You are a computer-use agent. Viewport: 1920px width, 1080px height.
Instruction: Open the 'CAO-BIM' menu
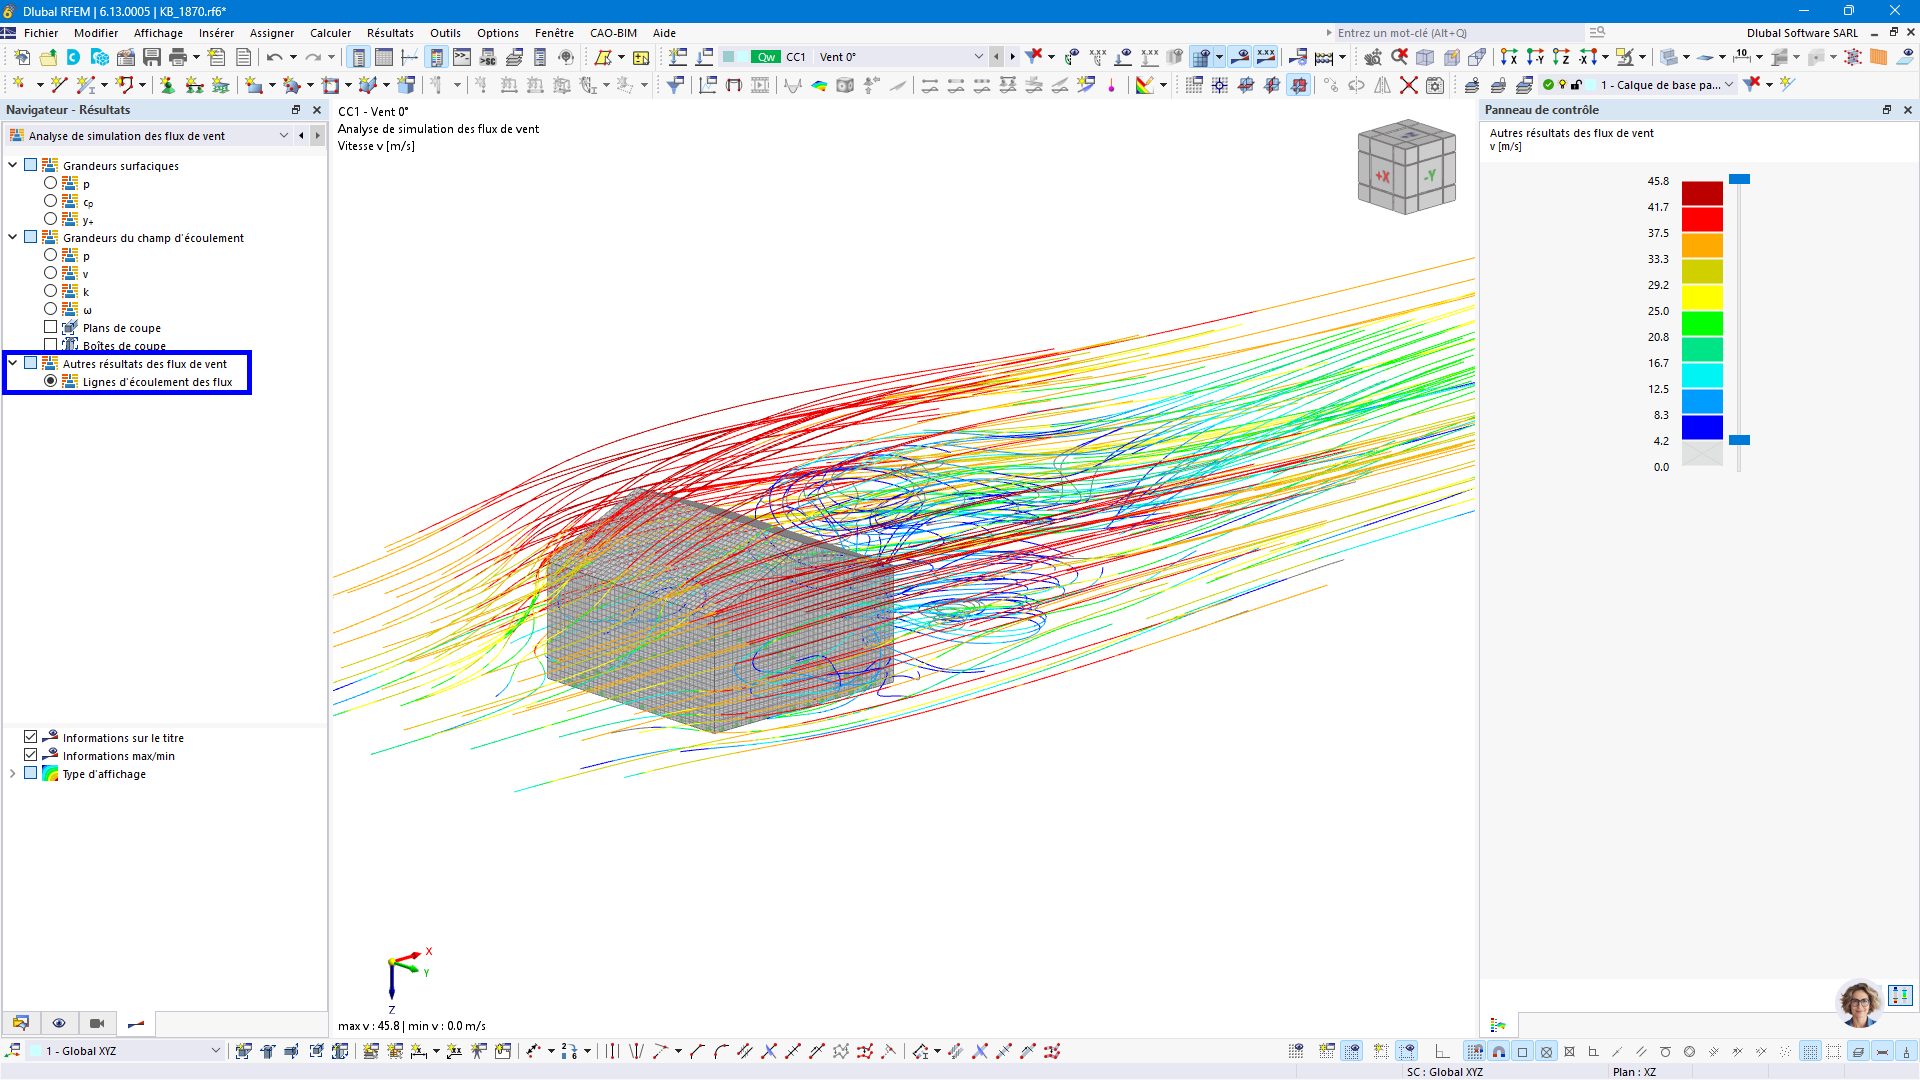[x=612, y=33]
